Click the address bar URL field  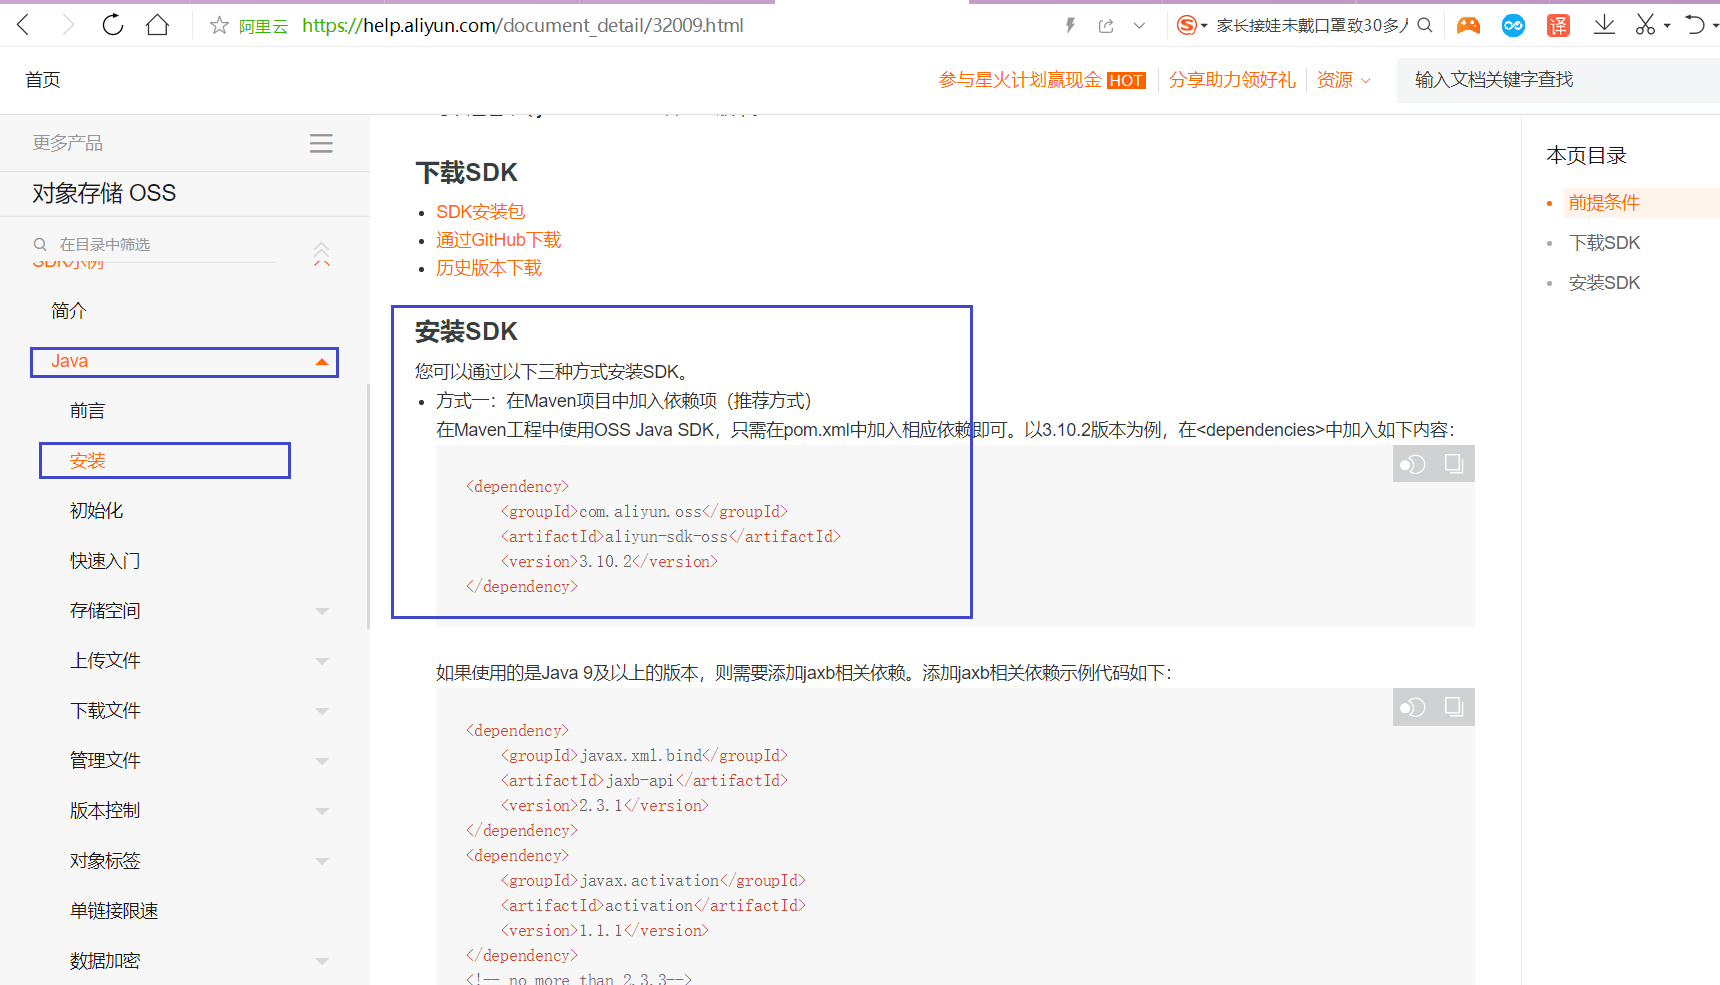[x=522, y=26]
